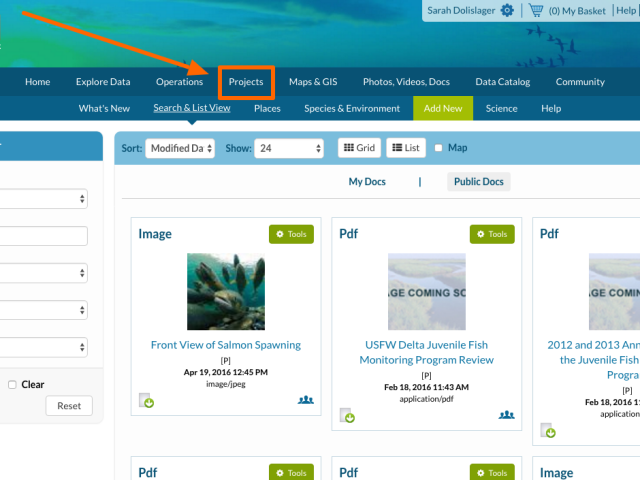Click Feb 18, 2016 11:43 AM date text
The height and width of the screenshot is (480, 640).
point(427,387)
